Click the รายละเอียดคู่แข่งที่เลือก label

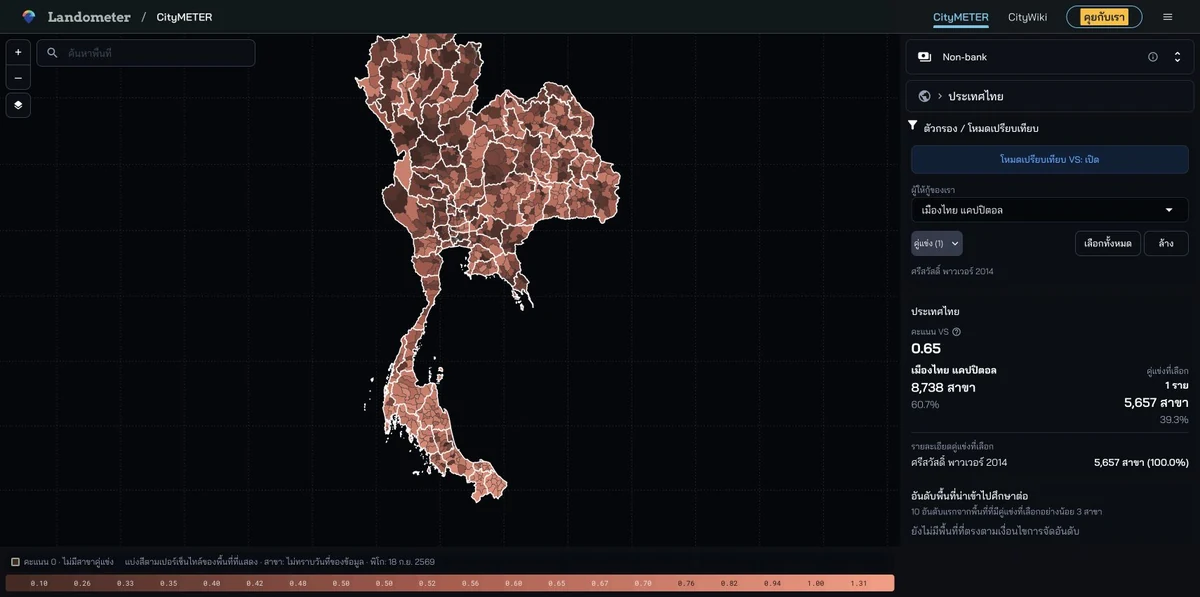[952, 446]
